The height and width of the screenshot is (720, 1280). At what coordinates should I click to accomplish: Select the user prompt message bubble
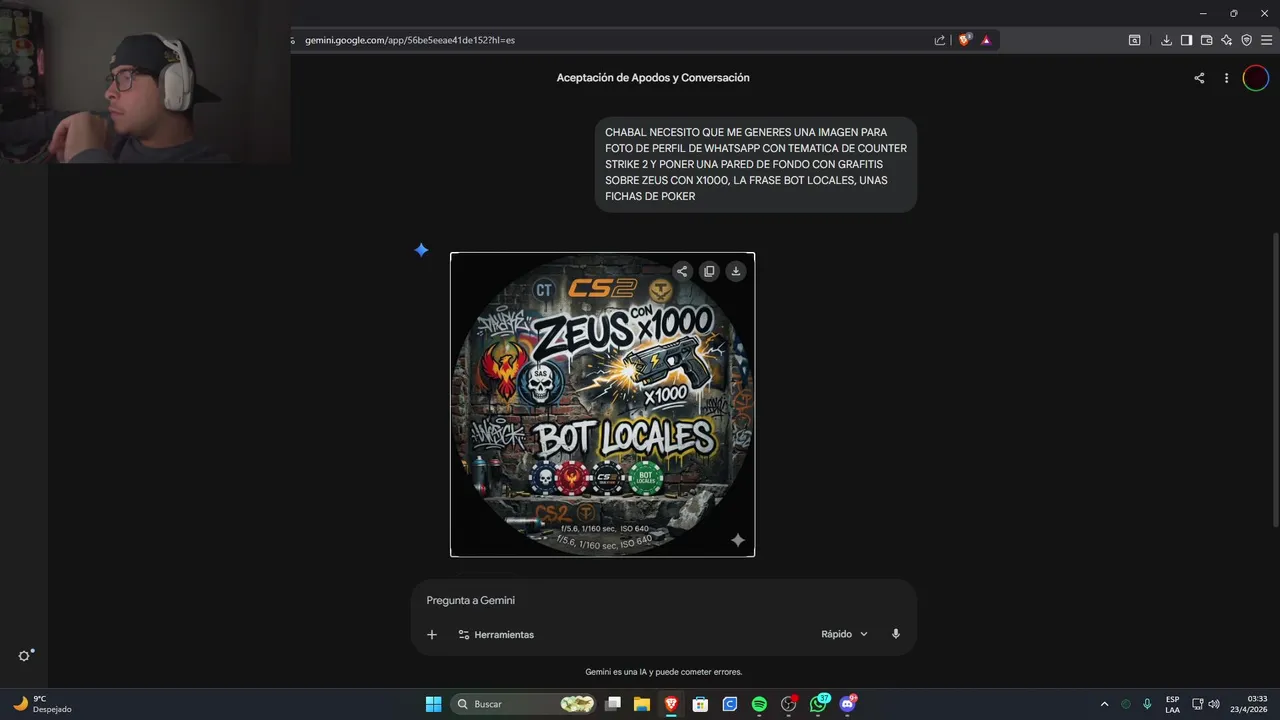(756, 164)
